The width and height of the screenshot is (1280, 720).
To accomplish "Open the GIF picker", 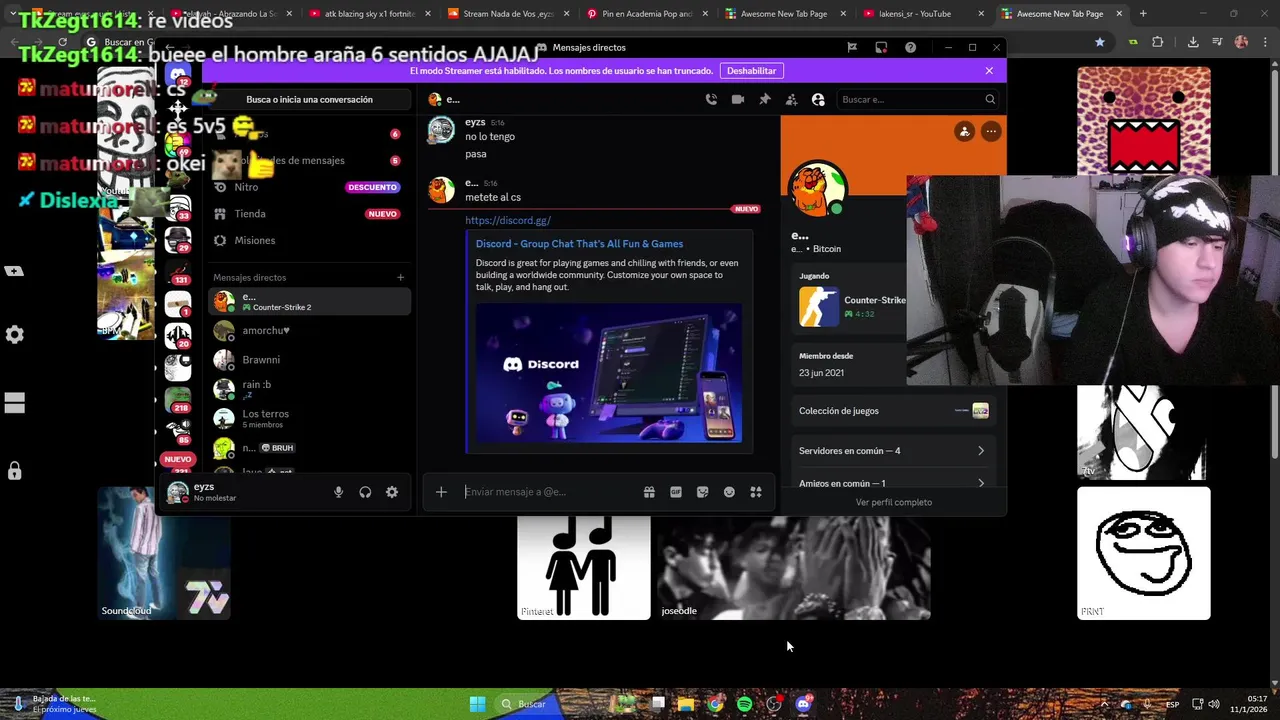I will [676, 492].
